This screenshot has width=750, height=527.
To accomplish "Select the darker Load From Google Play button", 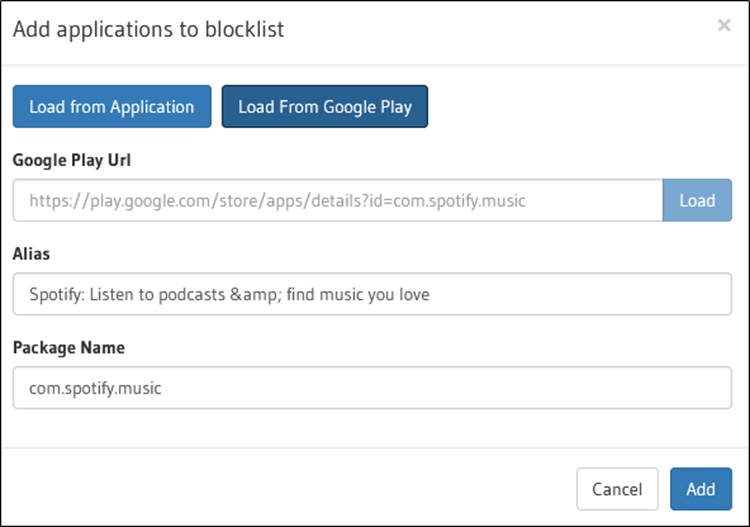I will pyautogui.click(x=325, y=107).
